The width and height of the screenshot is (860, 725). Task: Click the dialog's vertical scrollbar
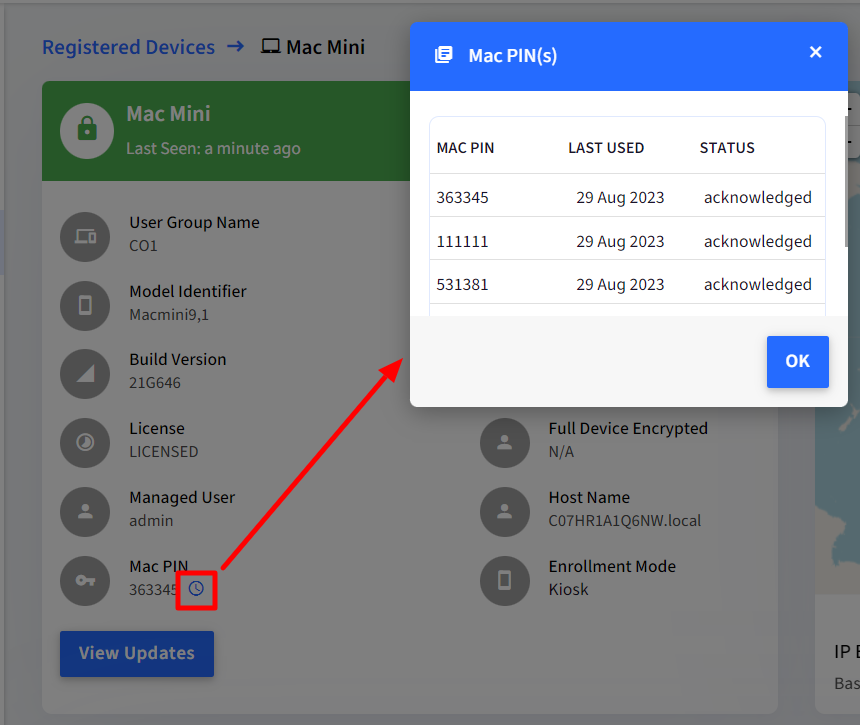tap(846, 181)
